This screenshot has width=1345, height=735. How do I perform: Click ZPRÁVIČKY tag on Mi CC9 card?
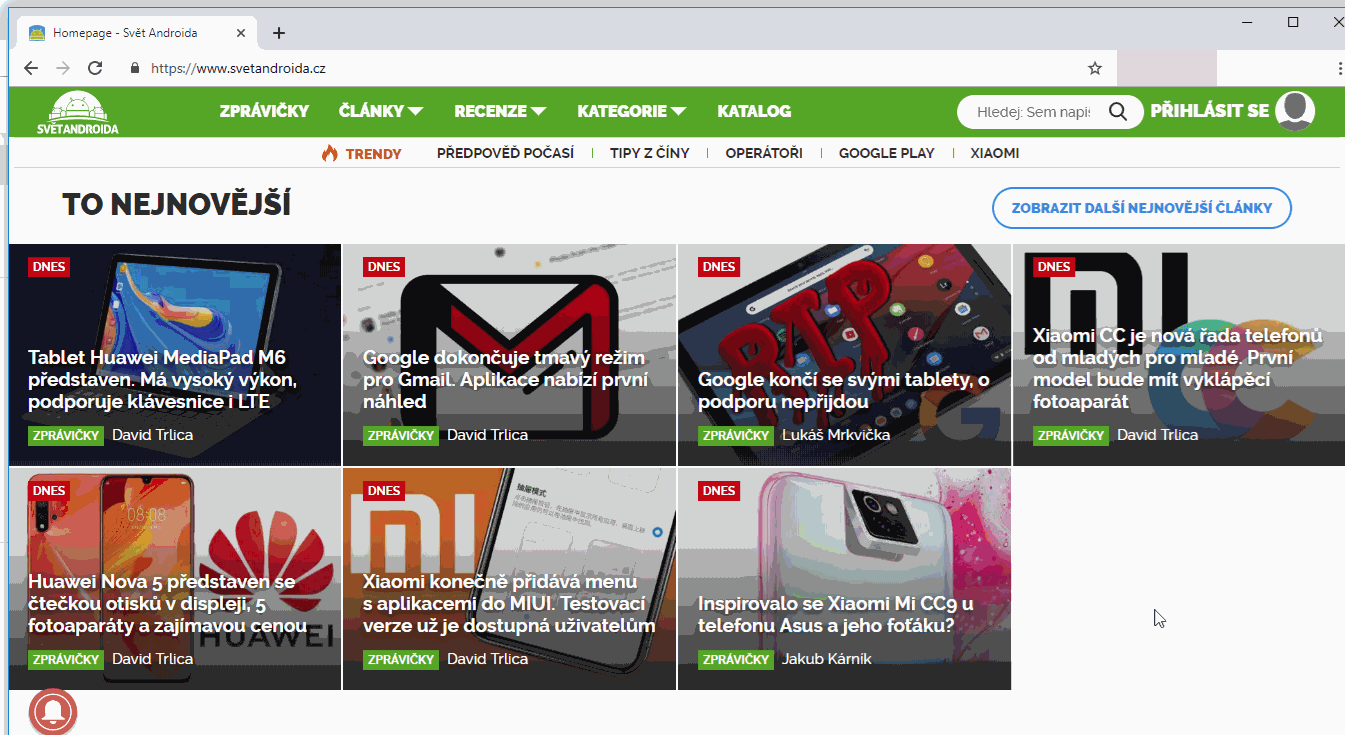tap(736, 660)
